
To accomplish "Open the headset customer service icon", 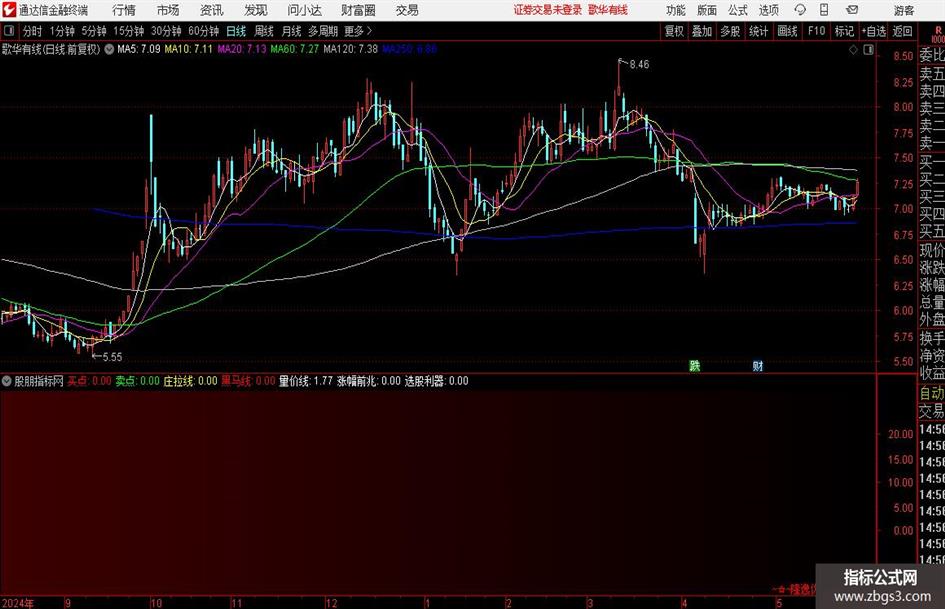I will click(x=800, y=10).
